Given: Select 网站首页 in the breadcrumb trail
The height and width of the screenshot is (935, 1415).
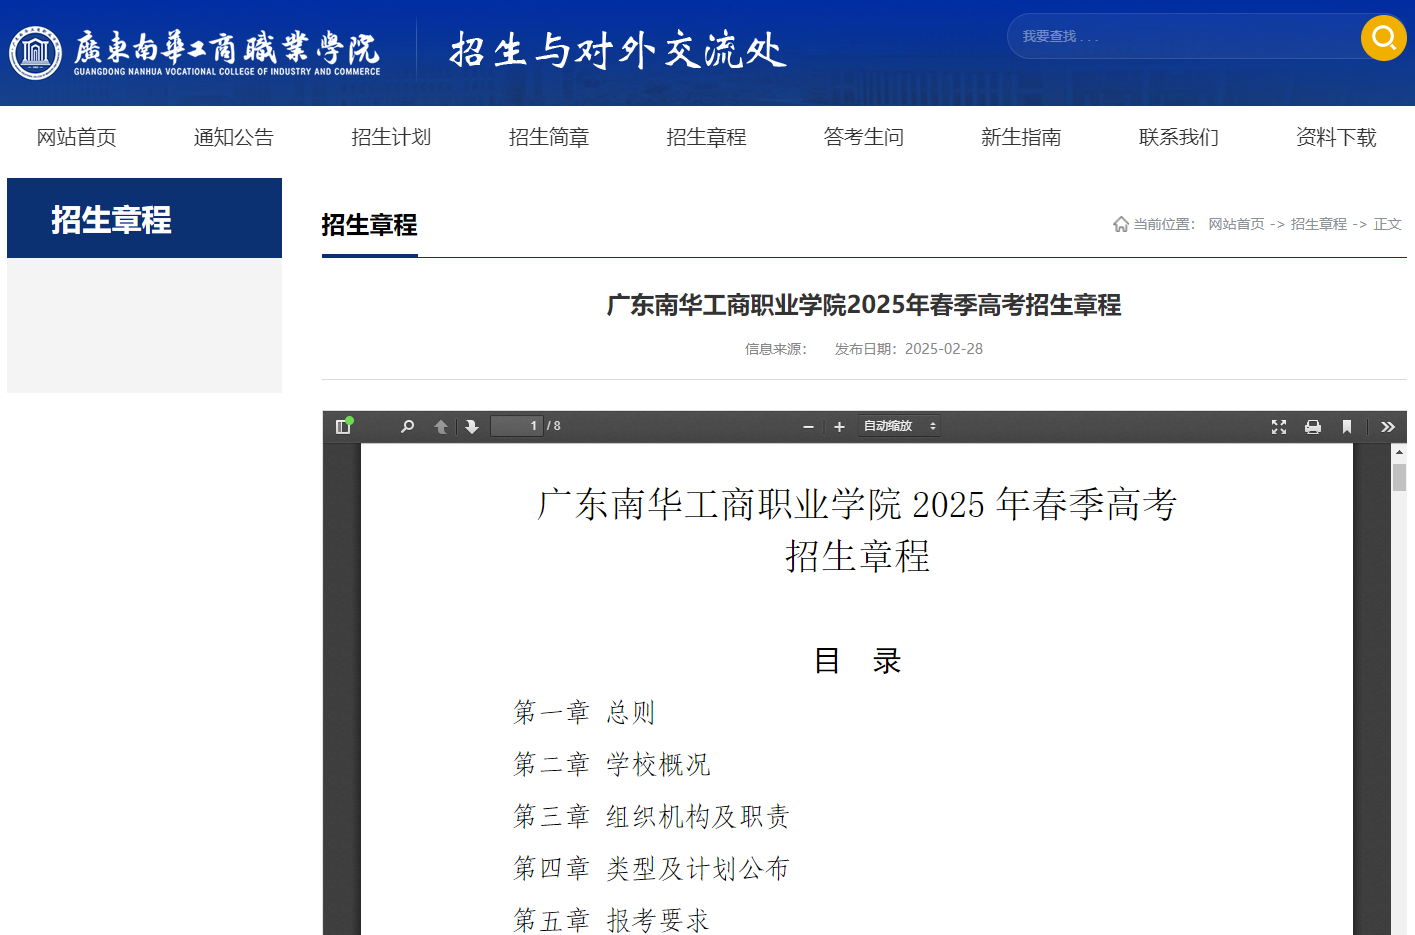Looking at the screenshot, I should [x=1235, y=224].
